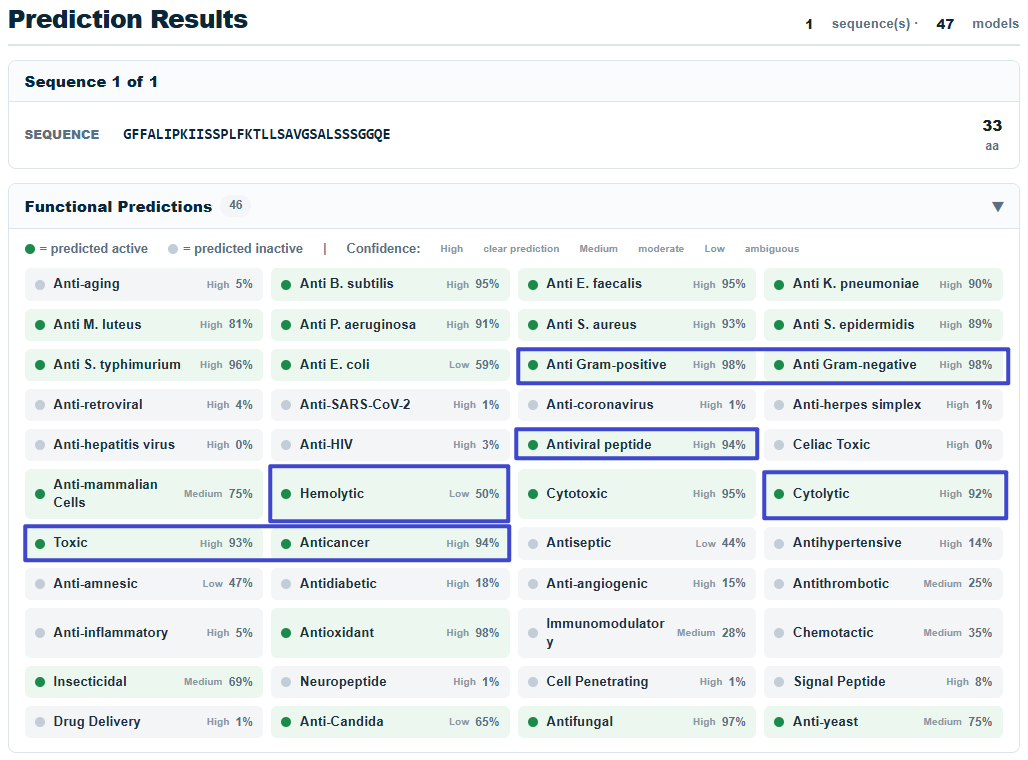1028x760 pixels.
Task: Click the green dot beside Antifungal
Action: coord(533,722)
